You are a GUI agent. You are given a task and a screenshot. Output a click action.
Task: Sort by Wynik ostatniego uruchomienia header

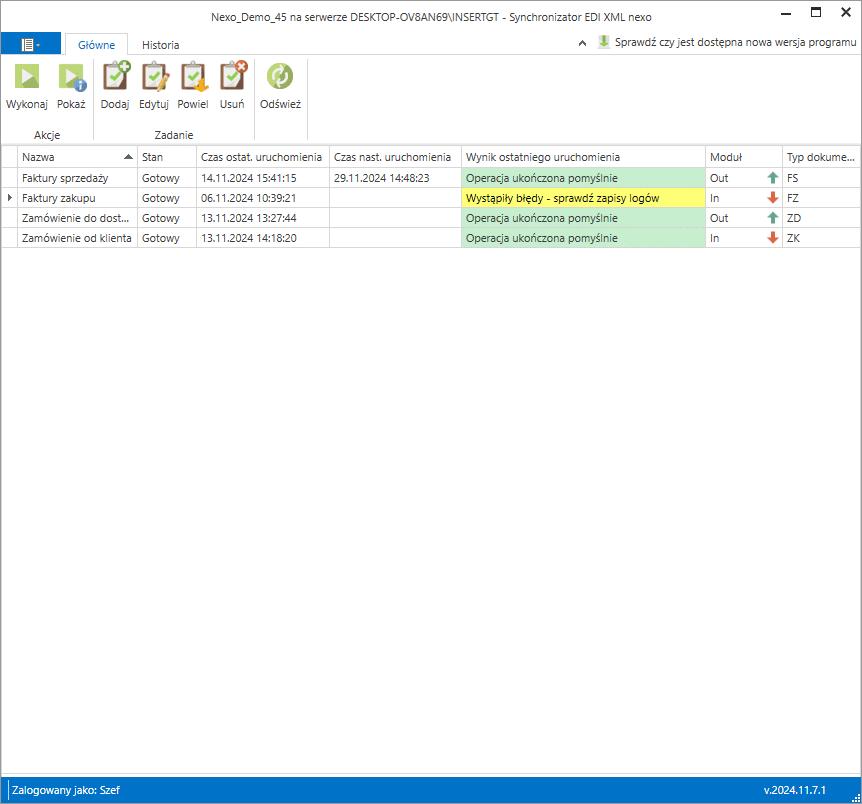click(x=583, y=157)
